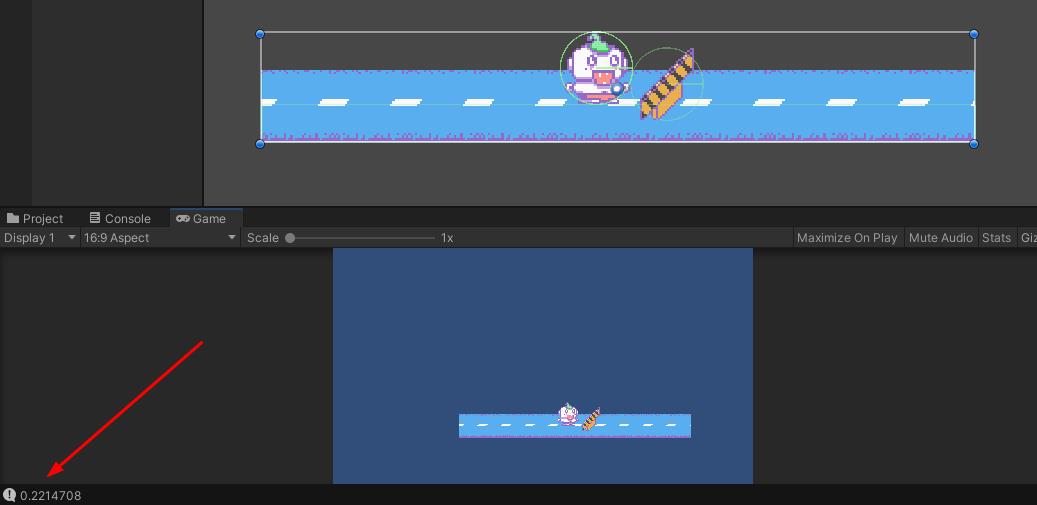The height and width of the screenshot is (505, 1037).
Task: Open the 16:9 Aspect dropdown
Action: (159, 238)
